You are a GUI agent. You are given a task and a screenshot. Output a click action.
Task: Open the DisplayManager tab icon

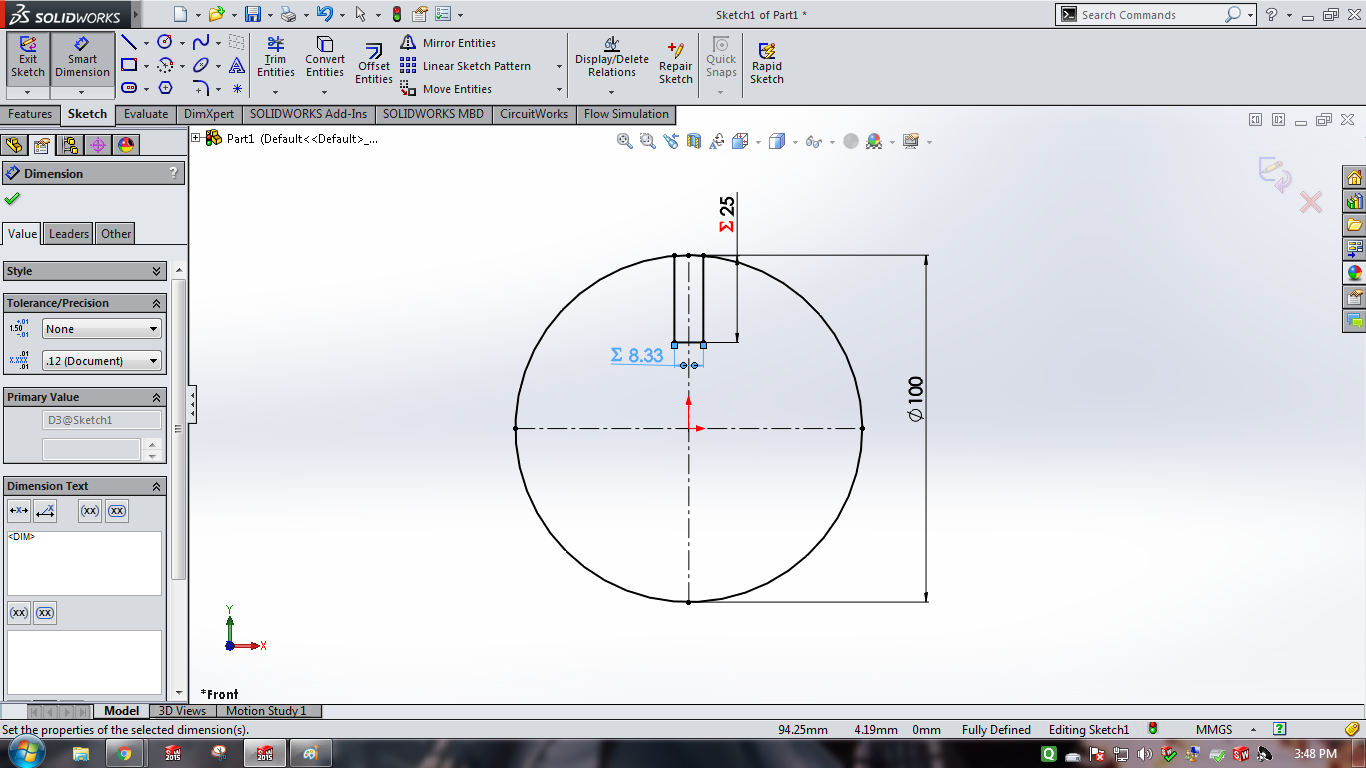(126, 145)
